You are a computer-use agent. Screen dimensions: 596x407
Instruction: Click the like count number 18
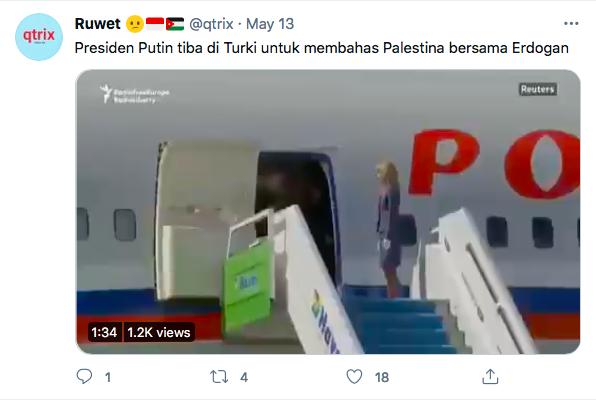(382, 377)
